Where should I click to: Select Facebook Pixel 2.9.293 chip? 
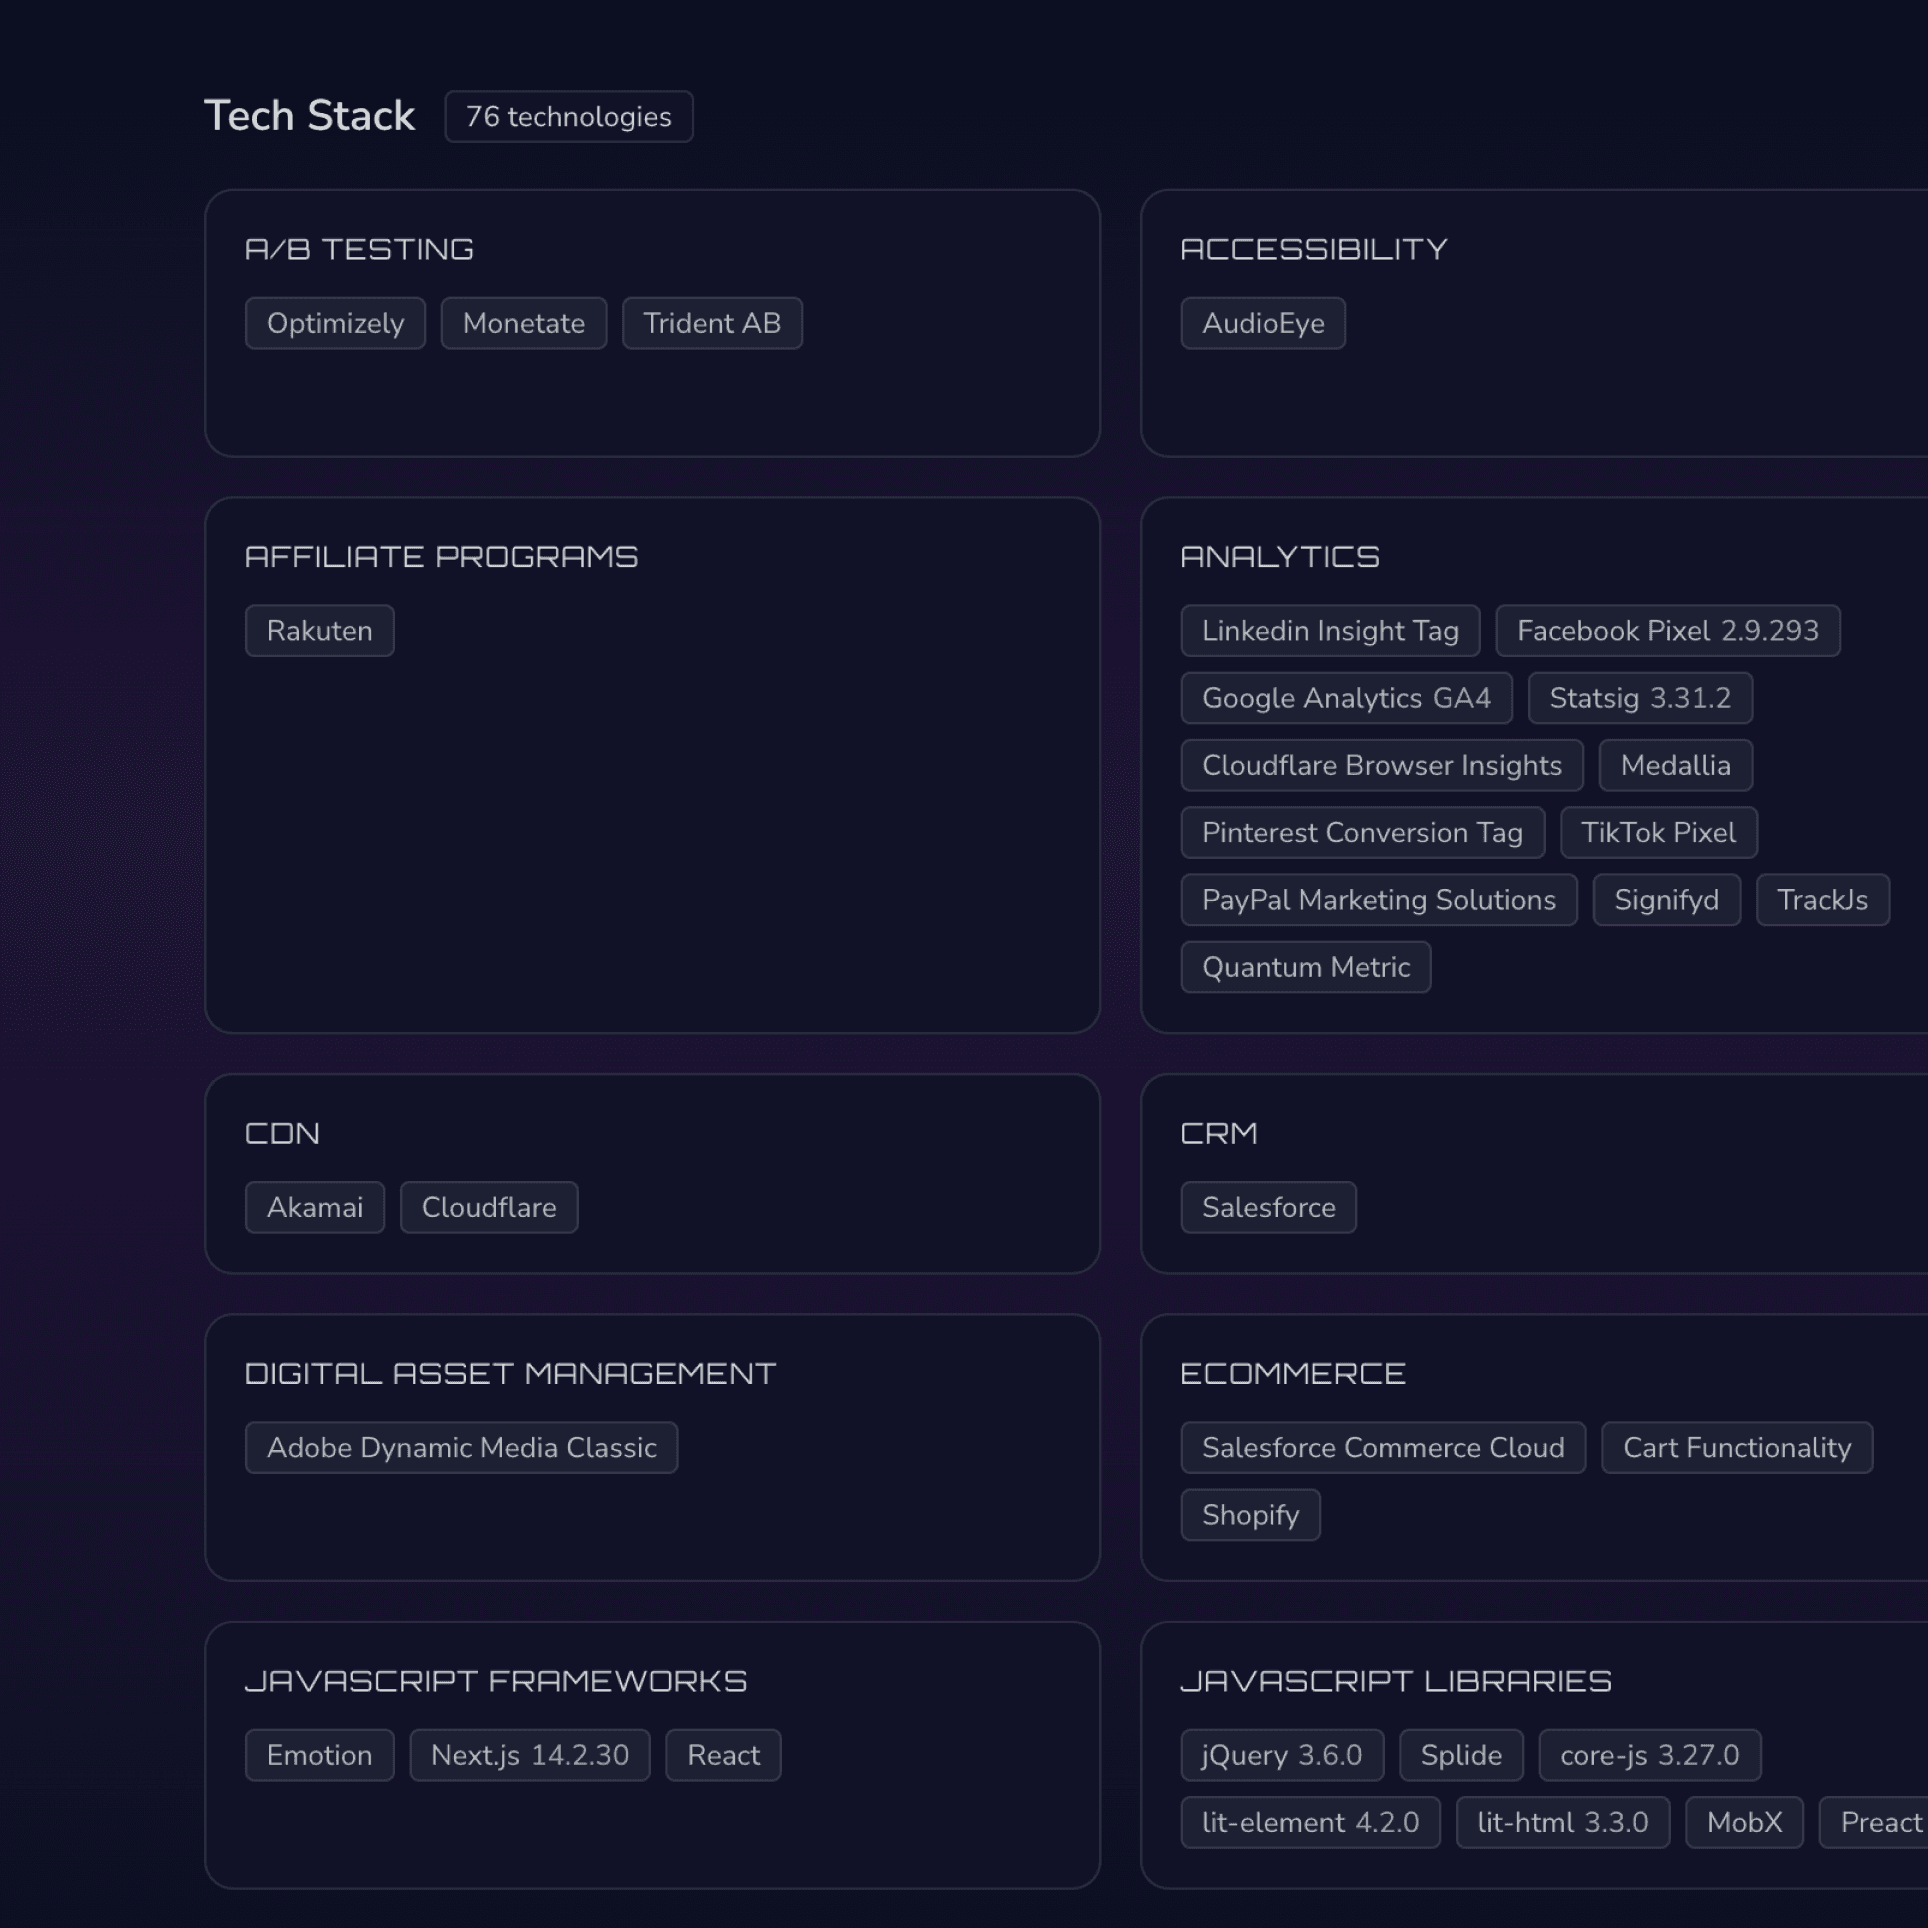(1668, 631)
